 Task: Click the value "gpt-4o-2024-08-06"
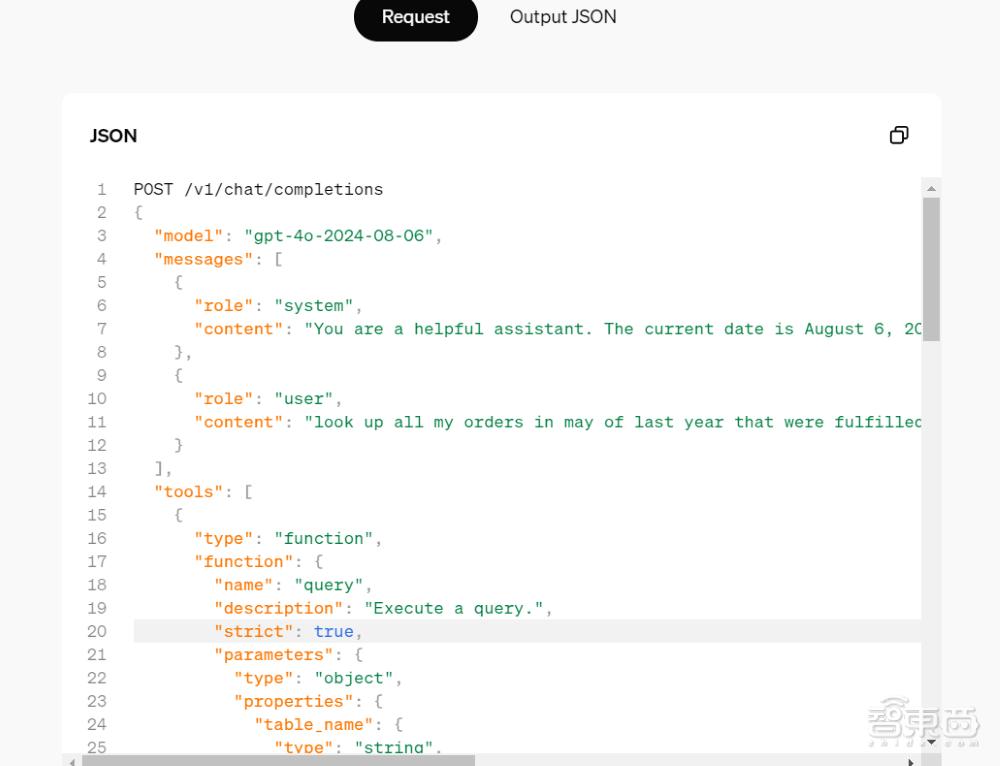[339, 236]
